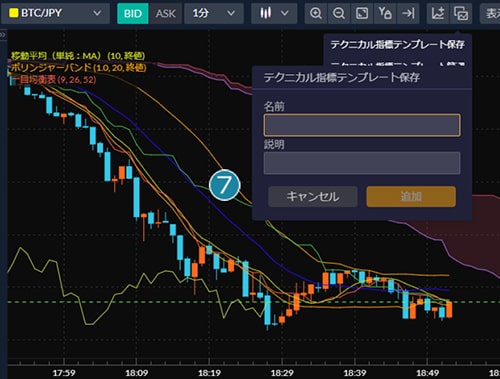500x379 pixels.
Task: Switch price display to BID
Action: pos(133,13)
